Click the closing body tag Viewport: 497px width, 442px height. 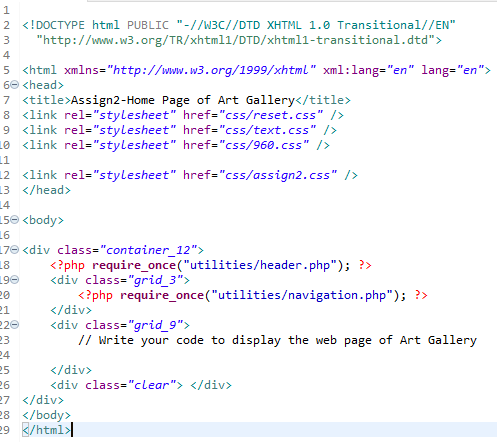[x=46, y=415]
